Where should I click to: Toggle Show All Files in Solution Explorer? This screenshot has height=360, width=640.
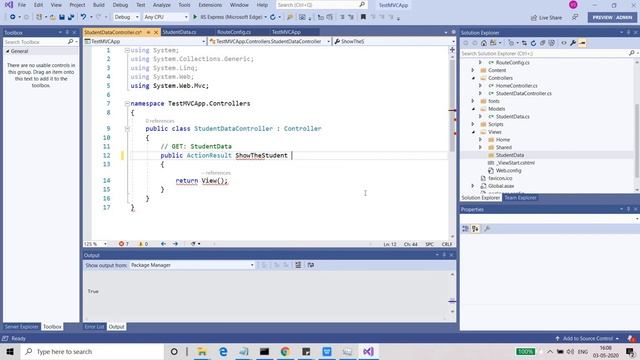coord(551,43)
